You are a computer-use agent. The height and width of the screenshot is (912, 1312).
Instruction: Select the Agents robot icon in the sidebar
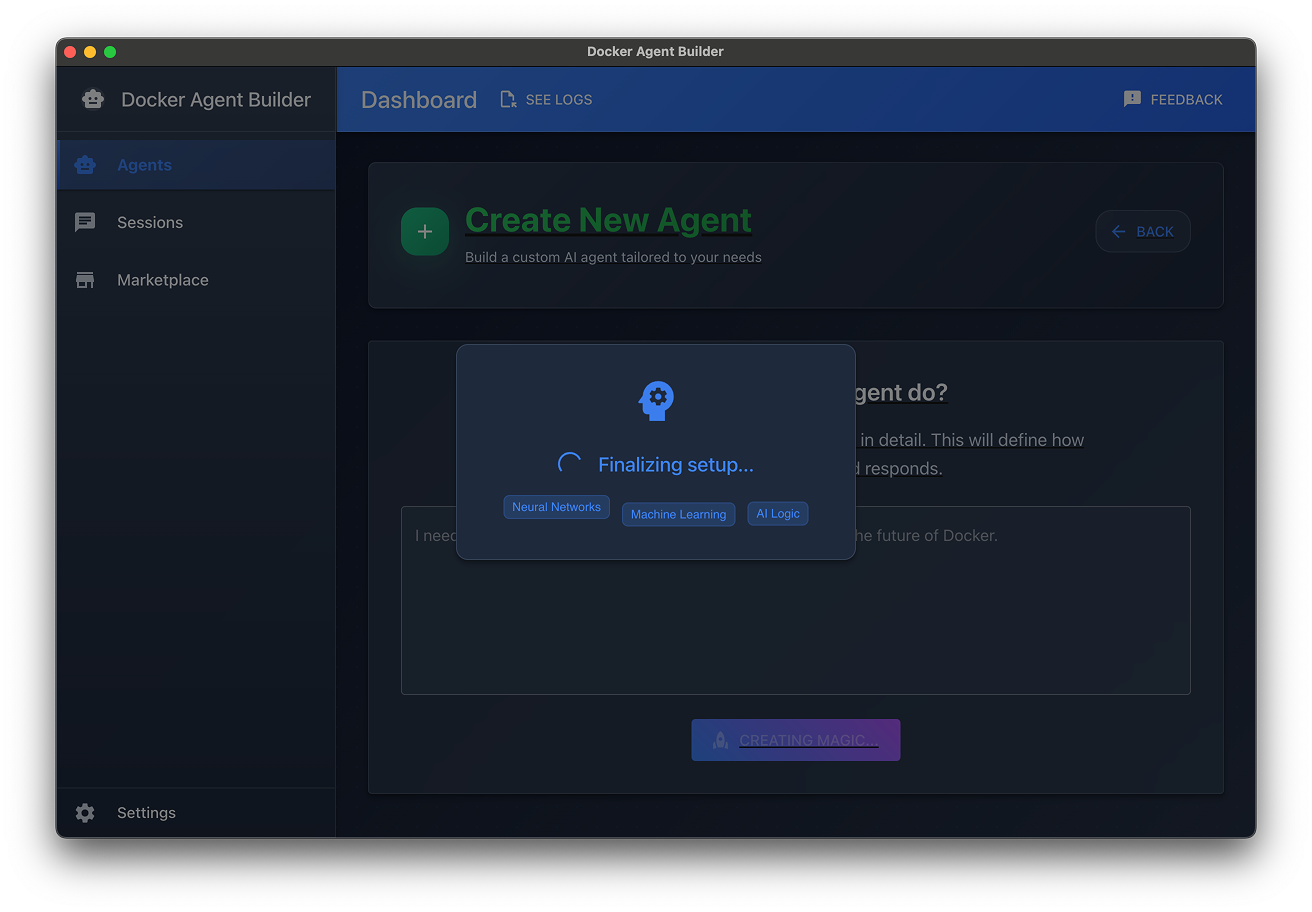[84, 164]
